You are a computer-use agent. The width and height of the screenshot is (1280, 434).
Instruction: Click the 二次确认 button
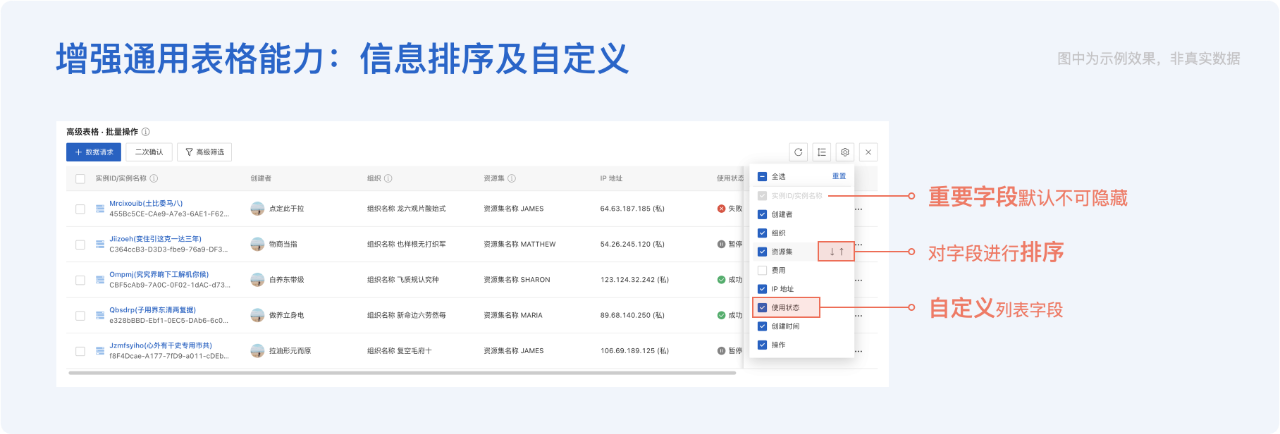click(x=149, y=152)
